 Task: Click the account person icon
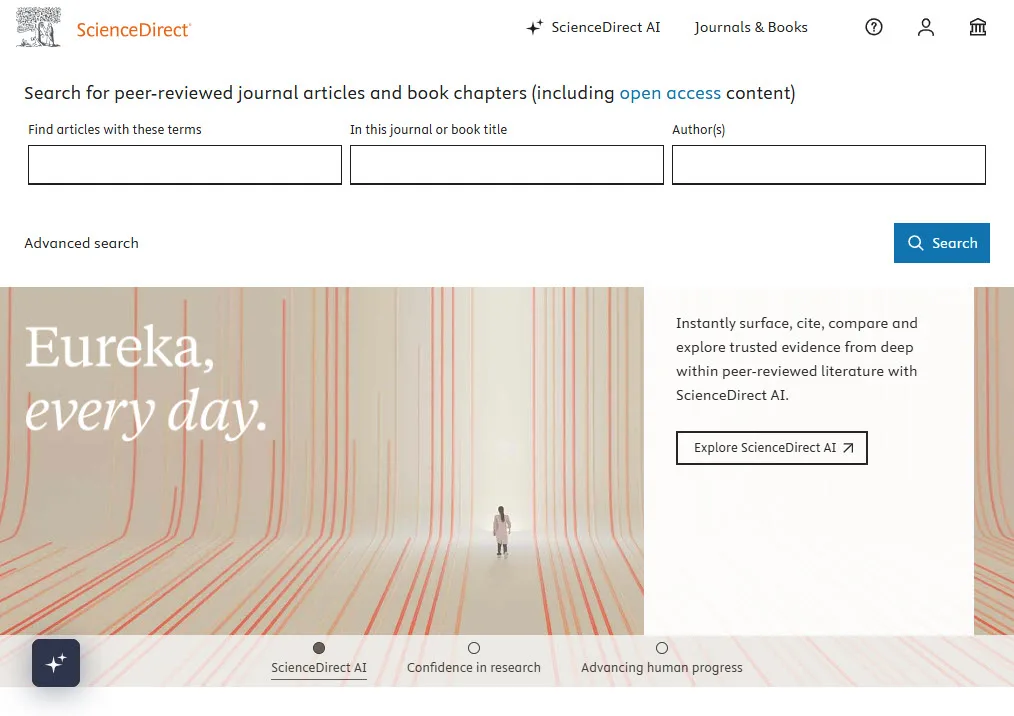pos(925,27)
